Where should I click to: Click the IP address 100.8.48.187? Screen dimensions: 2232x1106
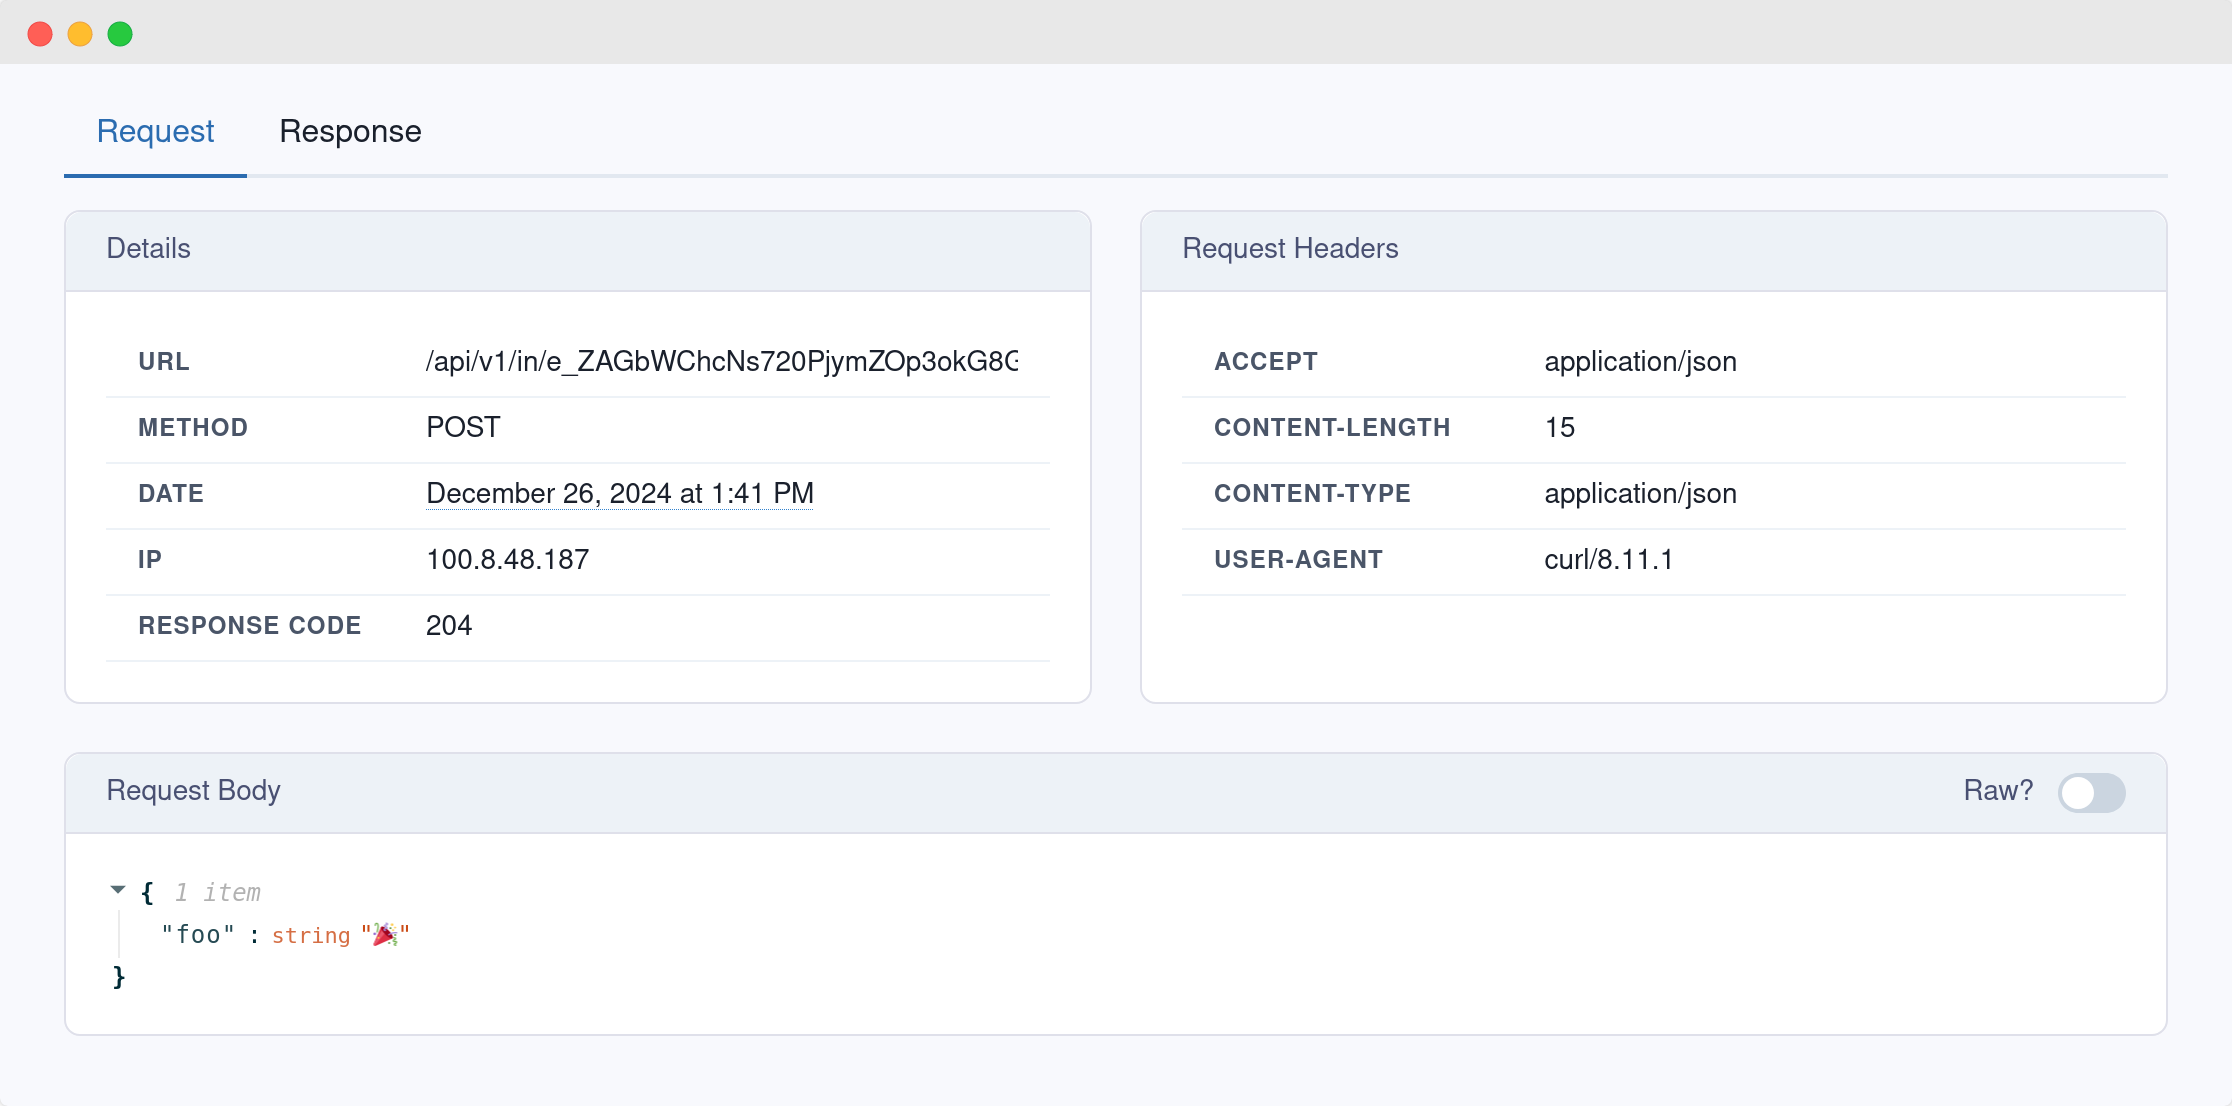pyautogui.click(x=507, y=559)
